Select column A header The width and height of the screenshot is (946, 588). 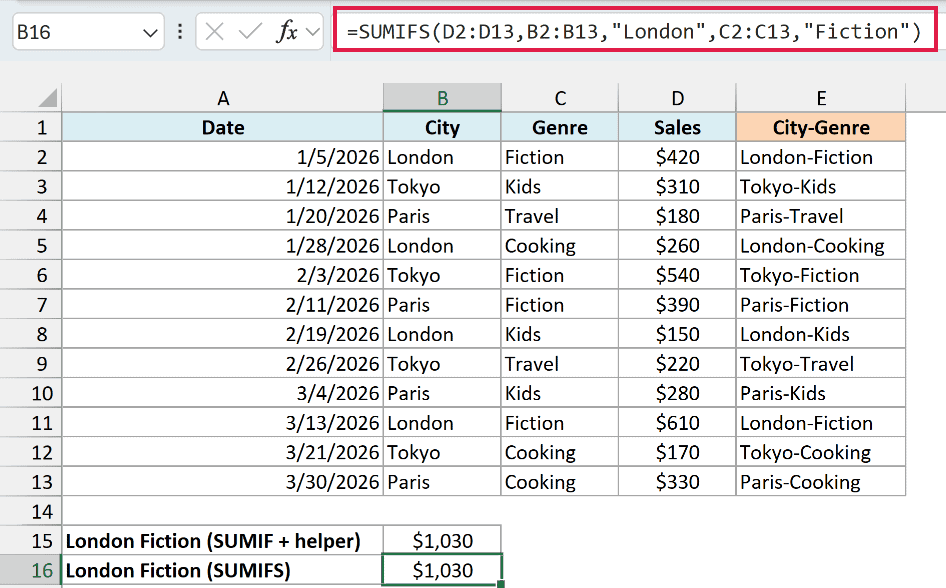pos(223,98)
